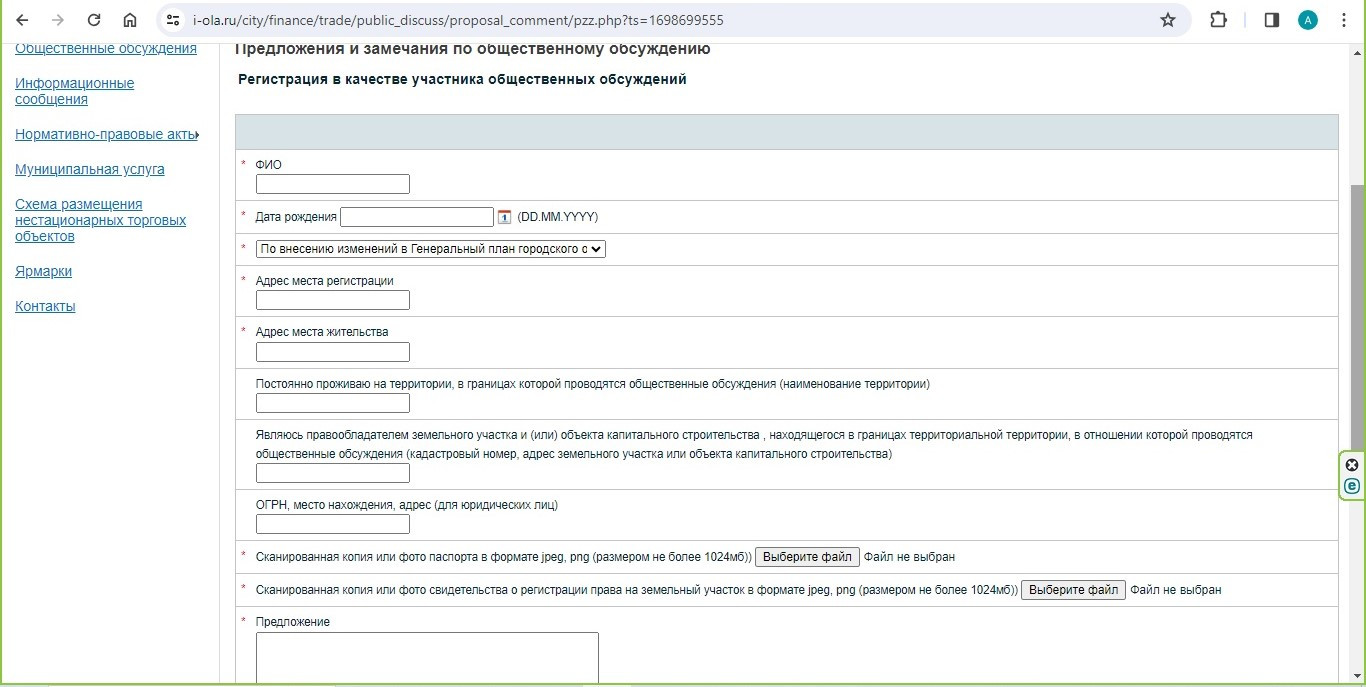Open the Контакты link

click(45, 306)
